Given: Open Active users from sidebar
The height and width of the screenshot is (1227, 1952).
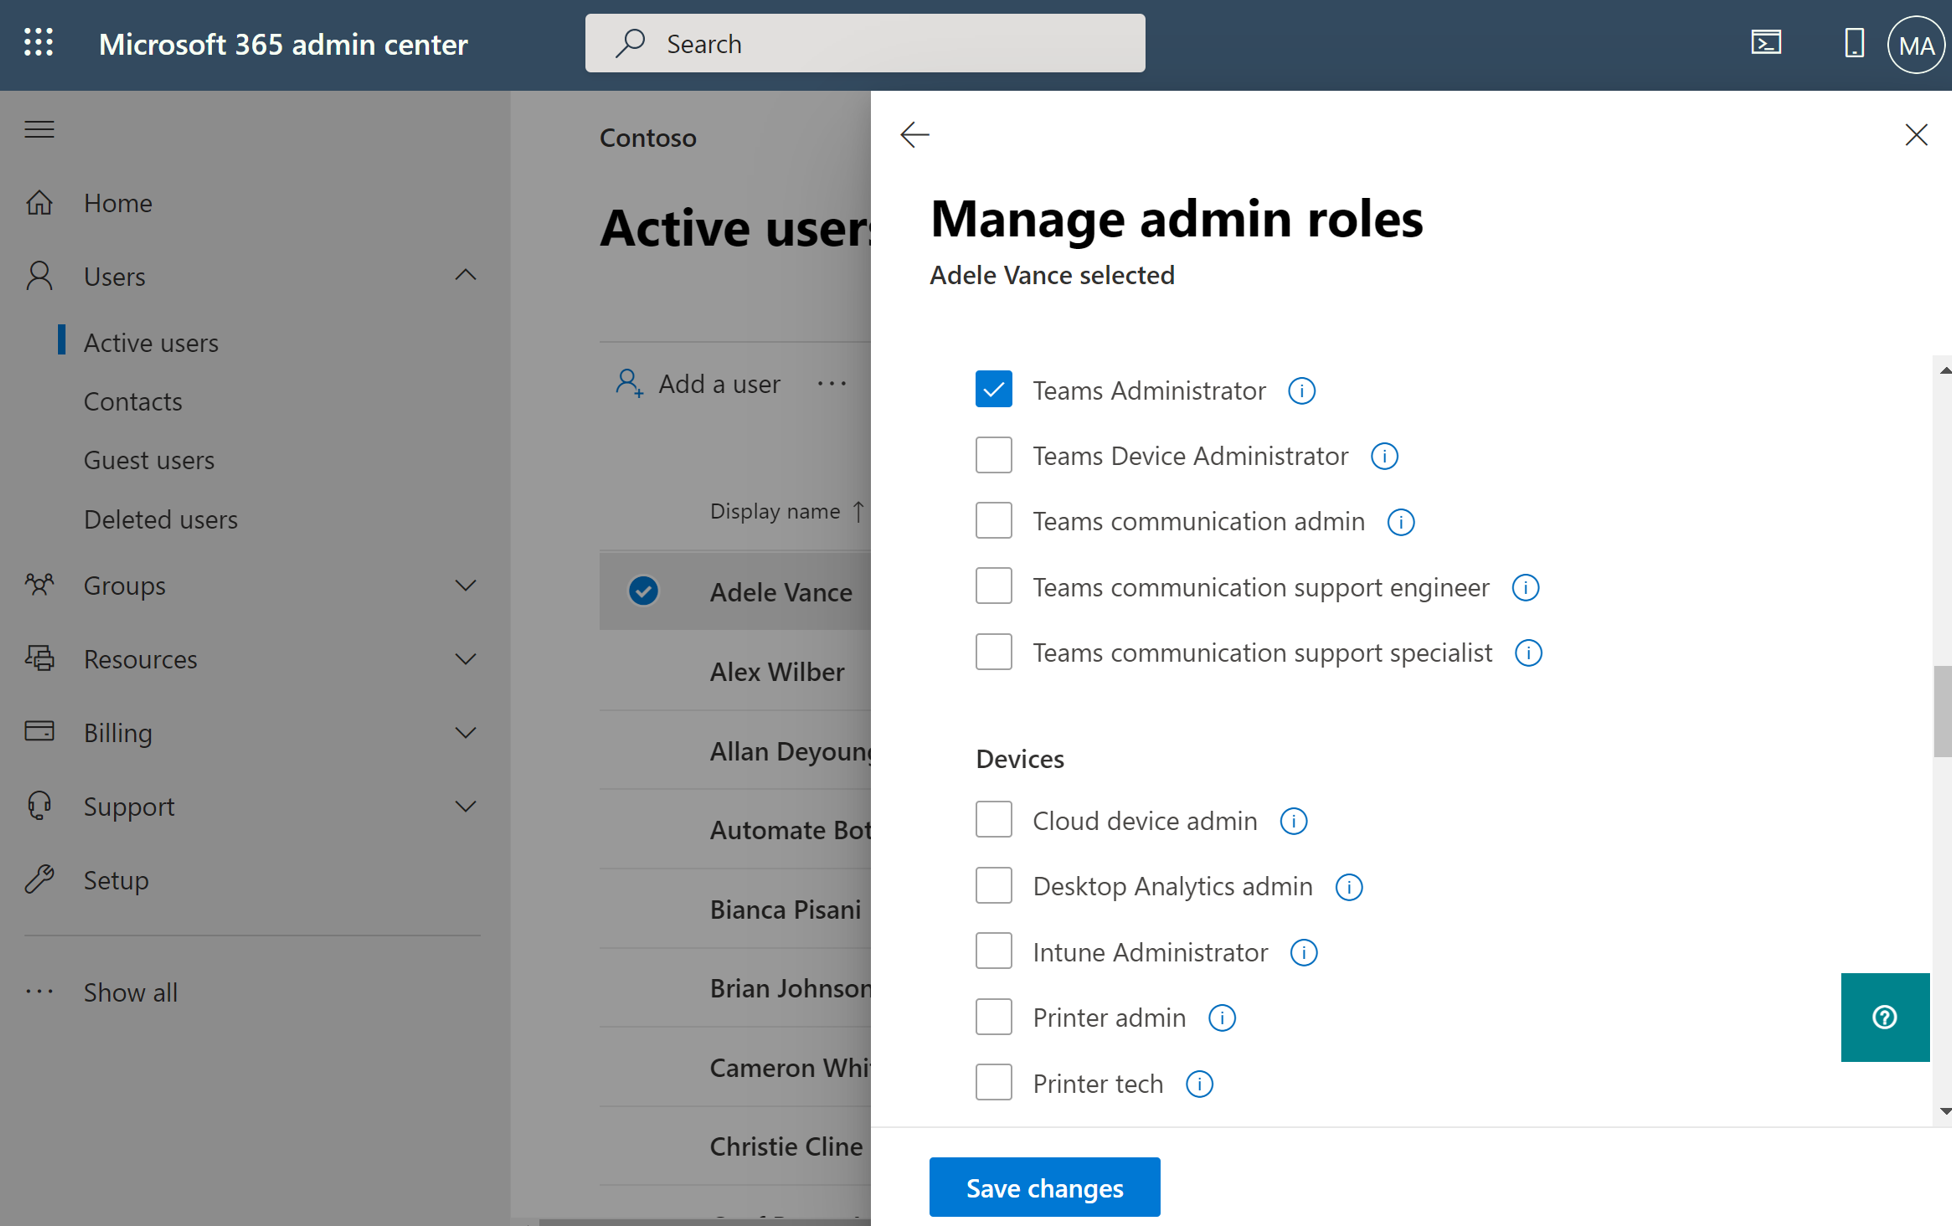Looking at the screenshot, I should click(x=151, y=341).
